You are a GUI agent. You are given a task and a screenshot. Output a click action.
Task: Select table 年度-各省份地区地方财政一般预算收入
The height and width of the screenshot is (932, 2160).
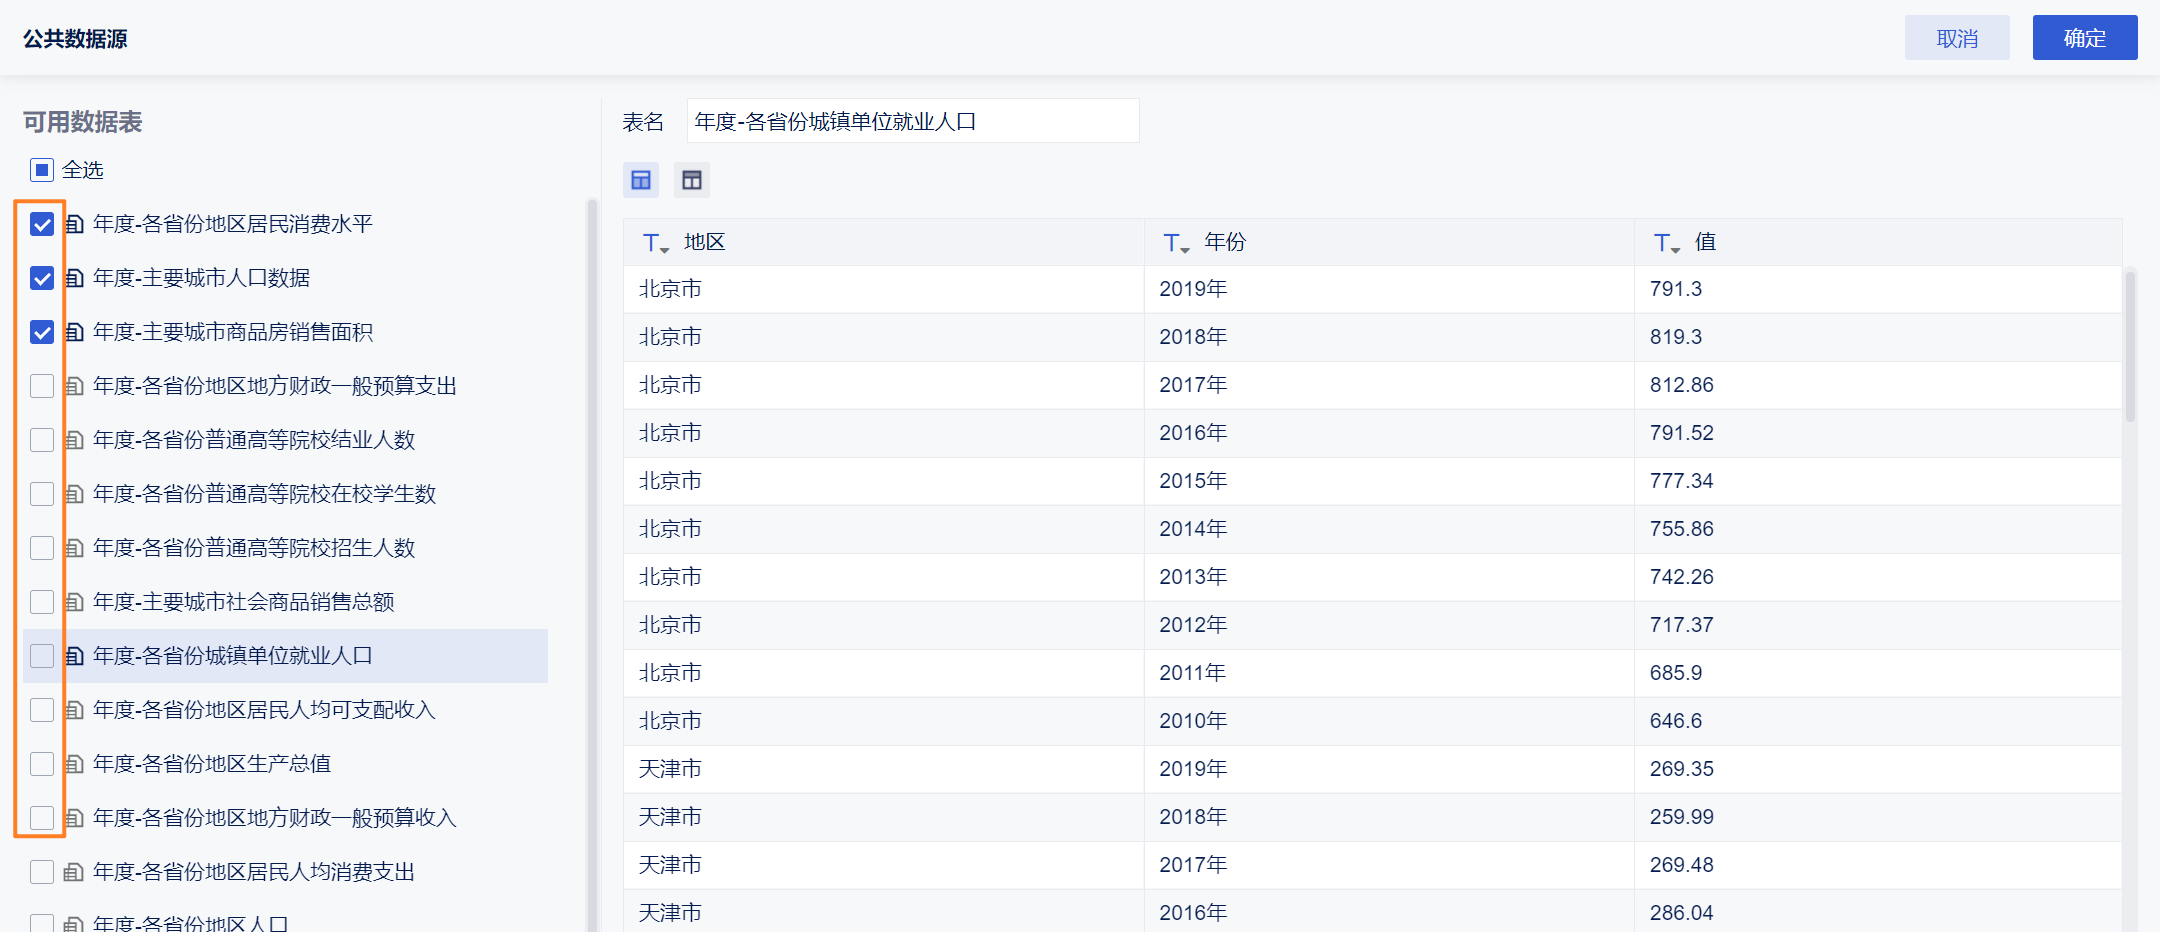pos(275,818)
